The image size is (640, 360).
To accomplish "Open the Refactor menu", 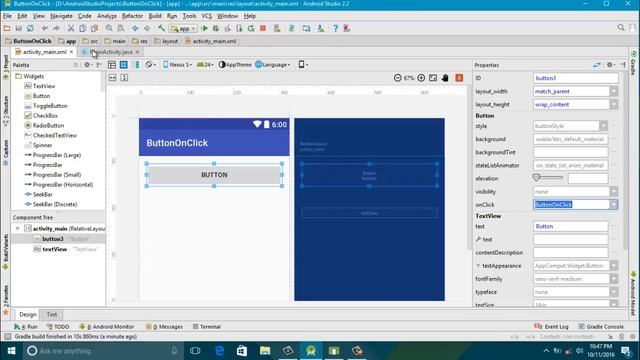I will (x=132, y=16).
